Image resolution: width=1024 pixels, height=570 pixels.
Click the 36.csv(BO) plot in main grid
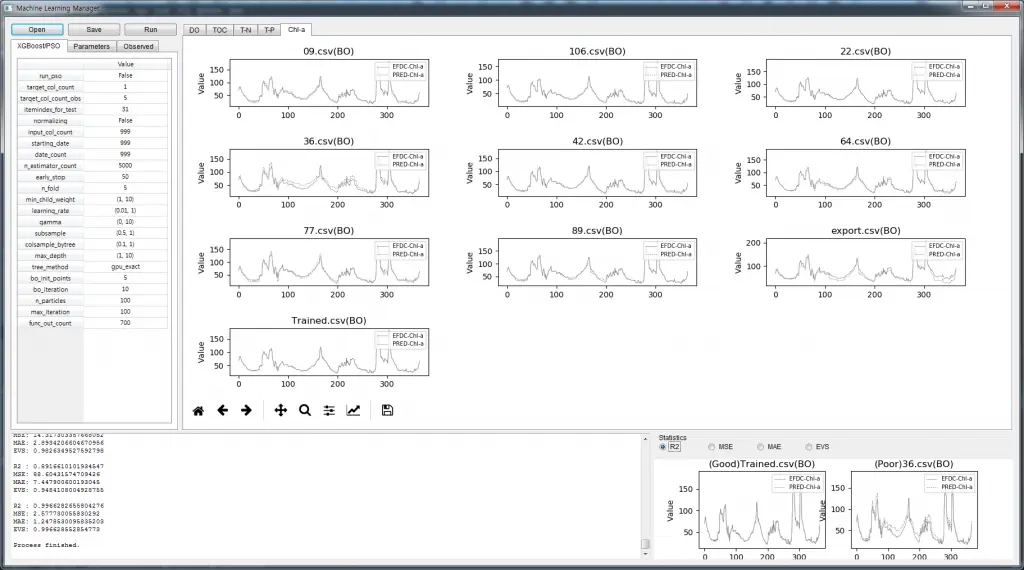tap(329, 172)
